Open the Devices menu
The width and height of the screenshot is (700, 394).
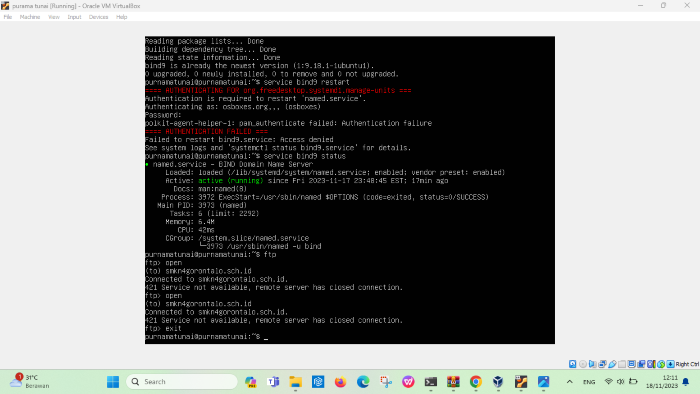point(98,17)
